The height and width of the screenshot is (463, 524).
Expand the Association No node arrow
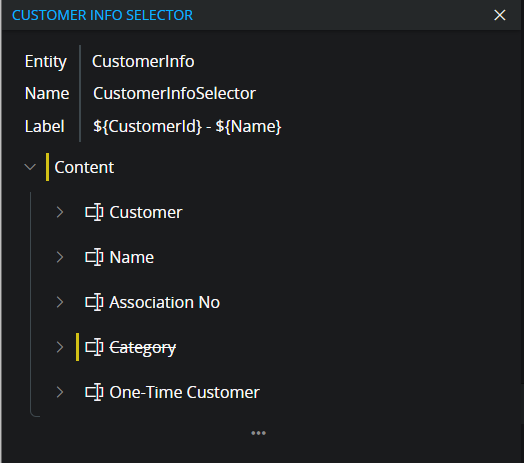[x=60, y=302]
